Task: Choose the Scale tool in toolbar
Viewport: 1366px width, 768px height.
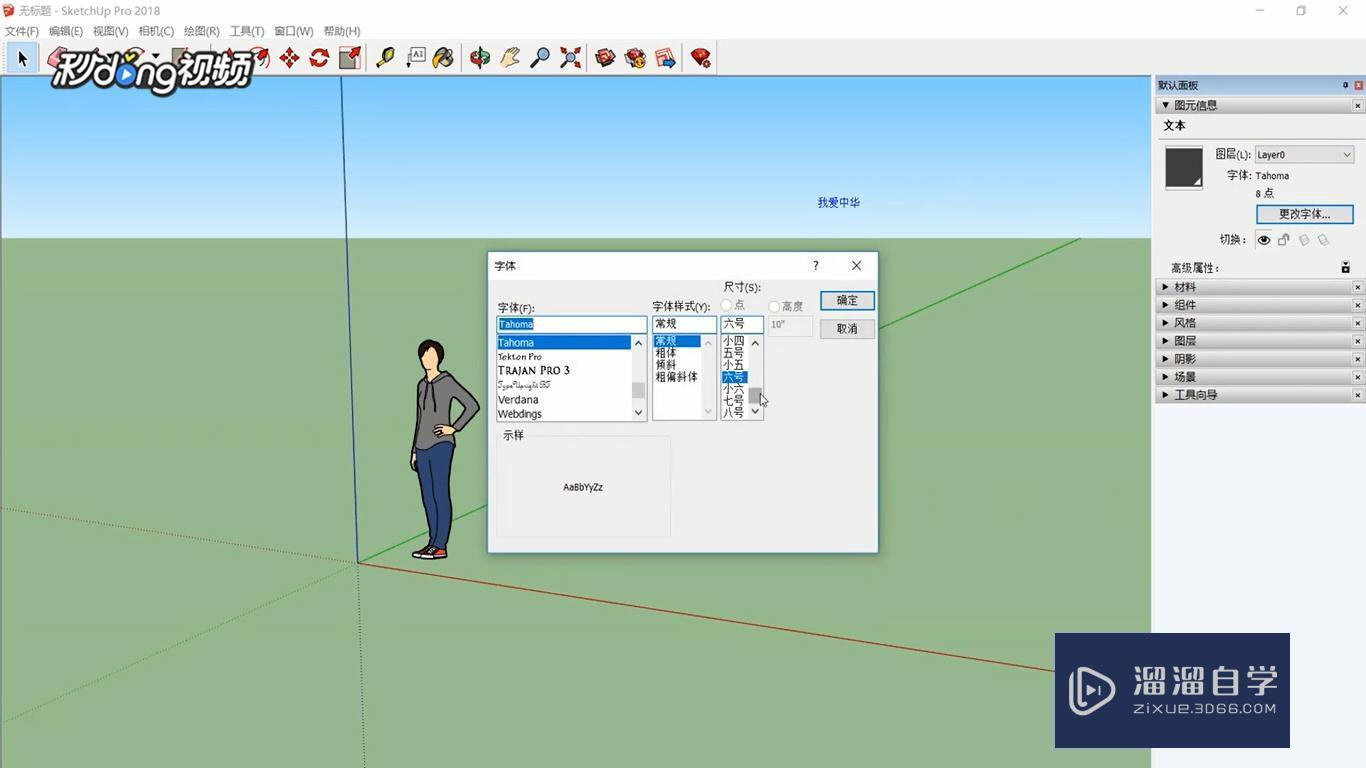Action: (349, 58)
